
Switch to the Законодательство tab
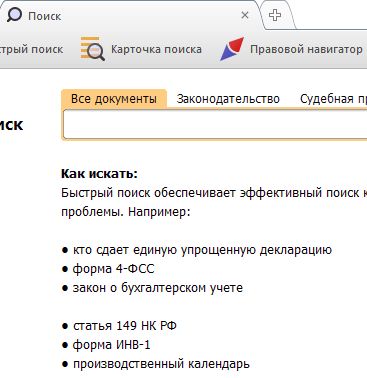[228, 99]
